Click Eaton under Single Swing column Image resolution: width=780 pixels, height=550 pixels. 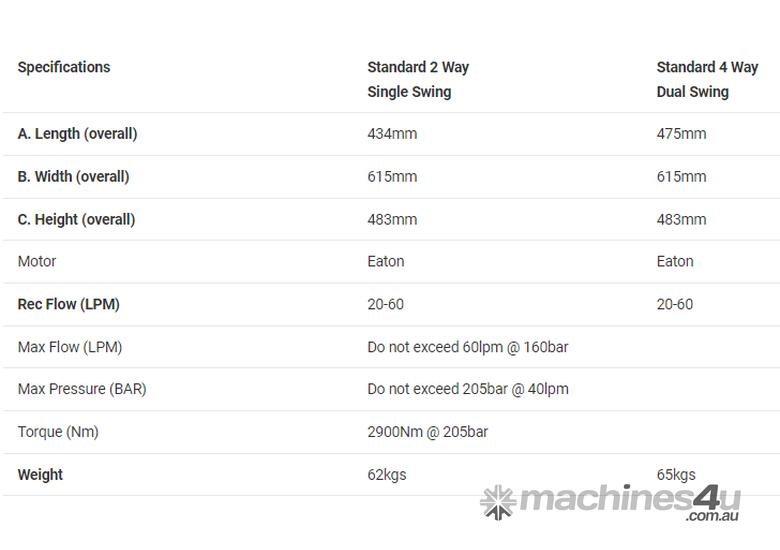[386, 261]
